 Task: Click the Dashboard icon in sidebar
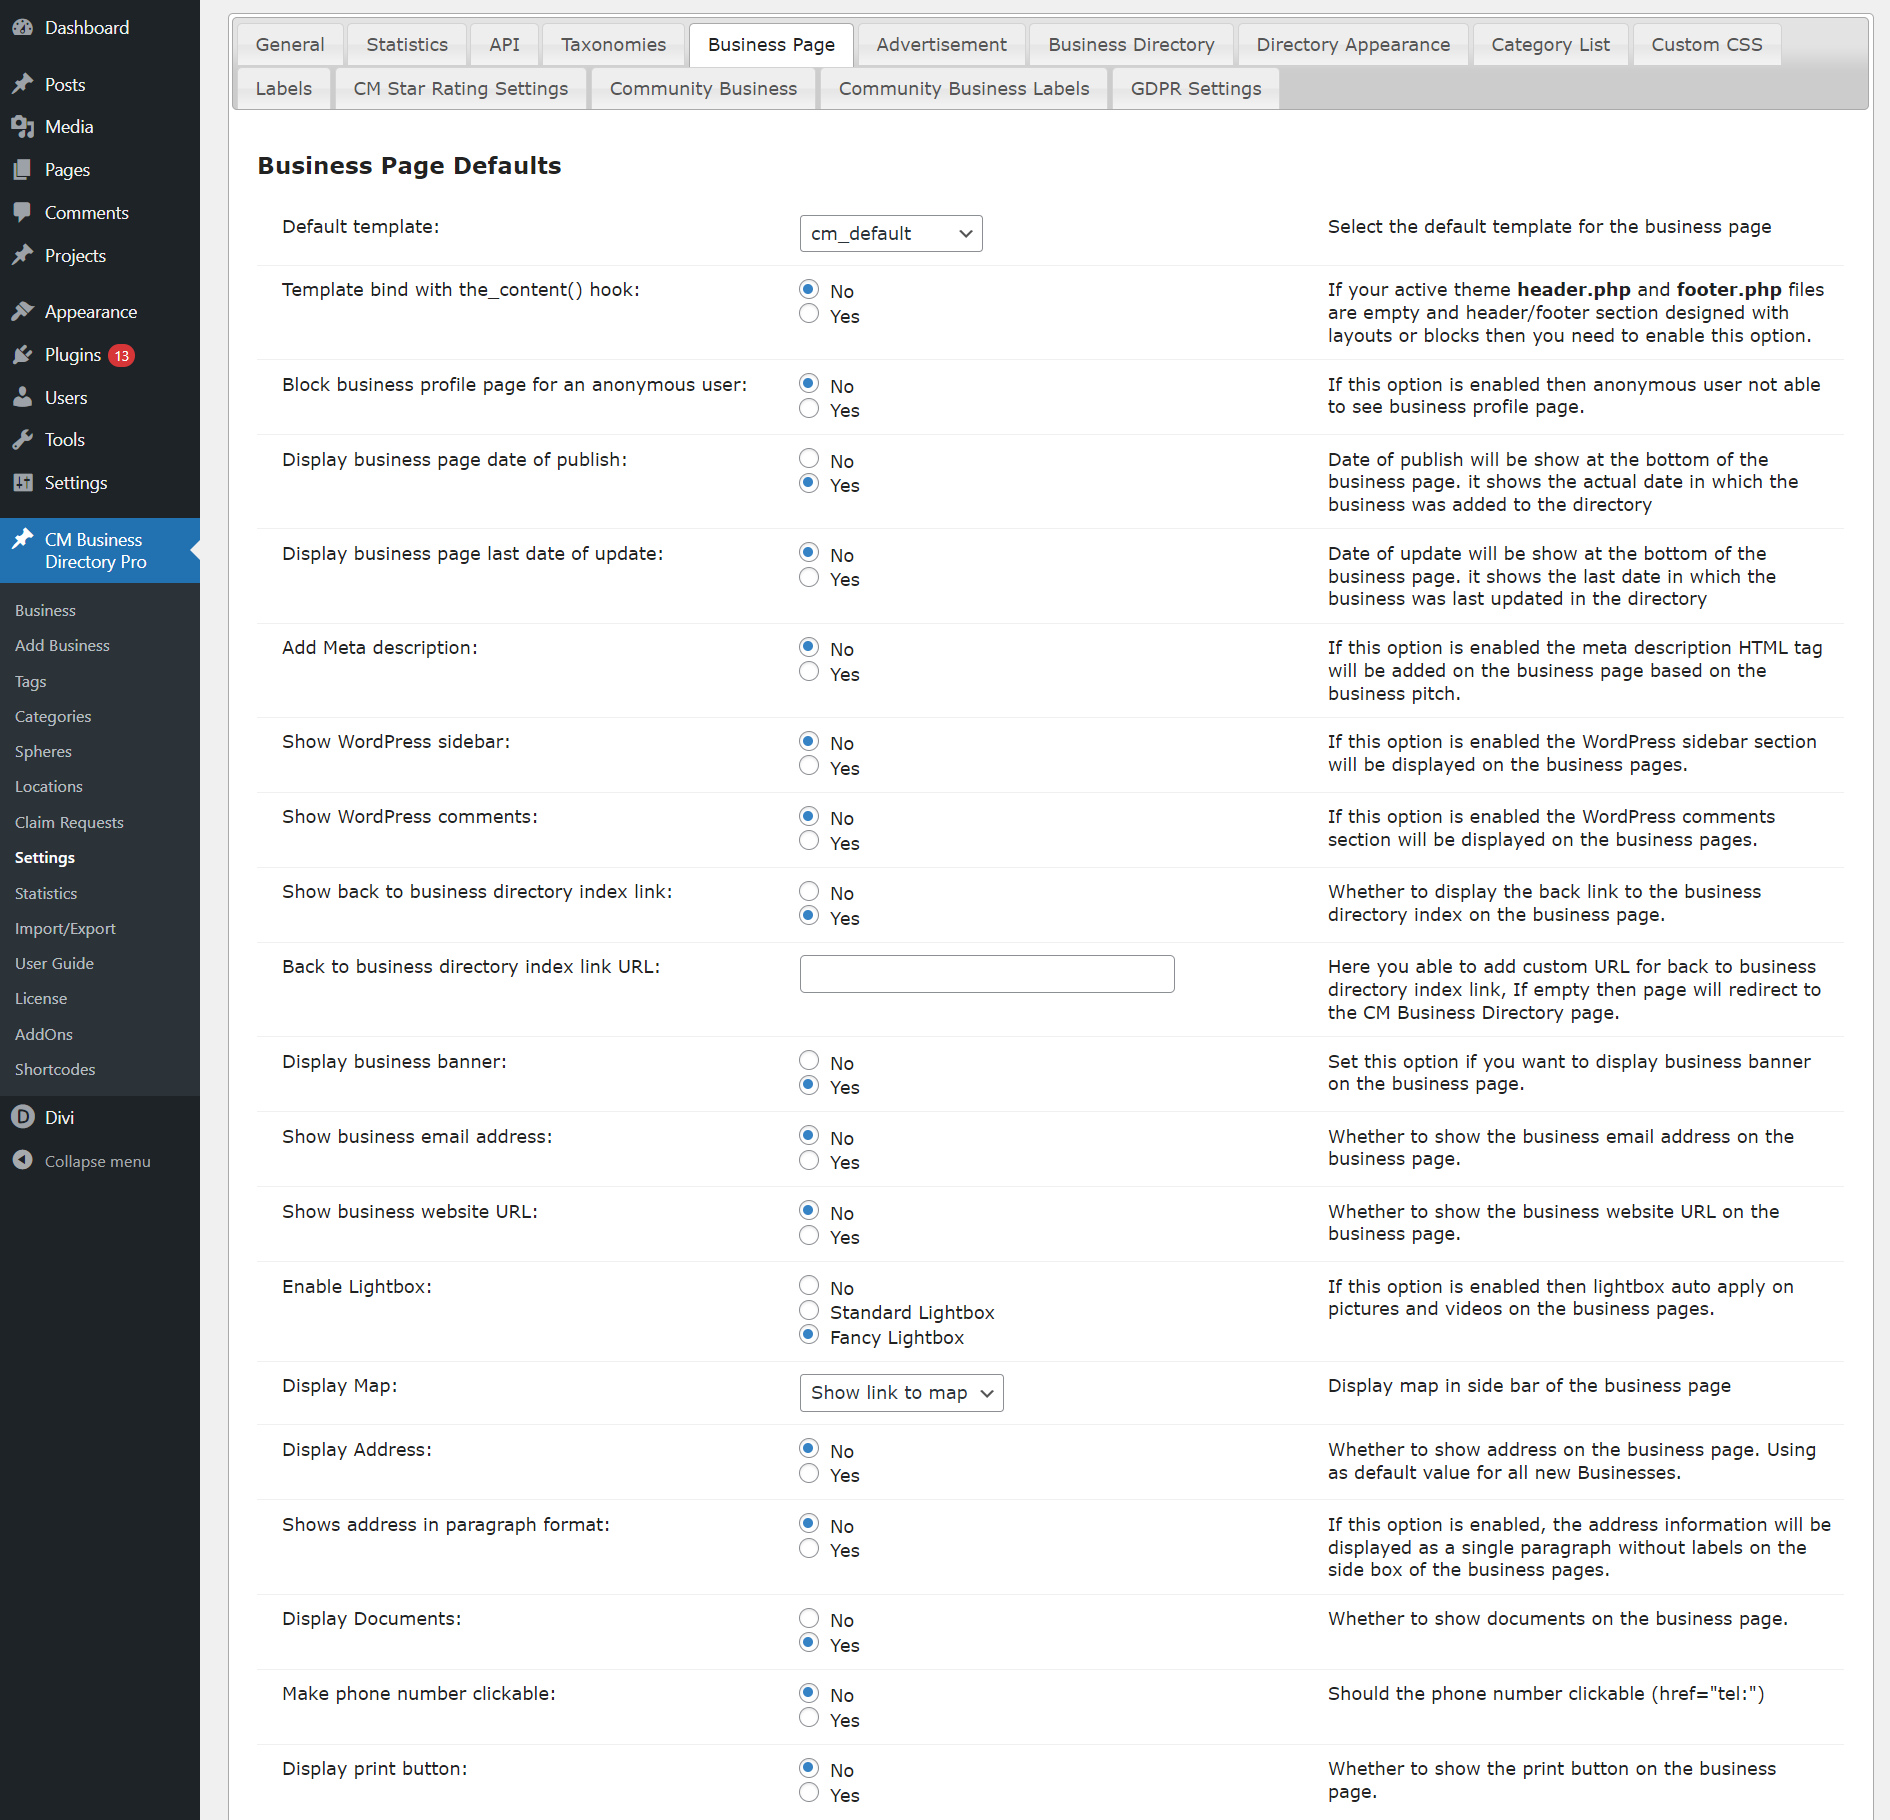23,27
